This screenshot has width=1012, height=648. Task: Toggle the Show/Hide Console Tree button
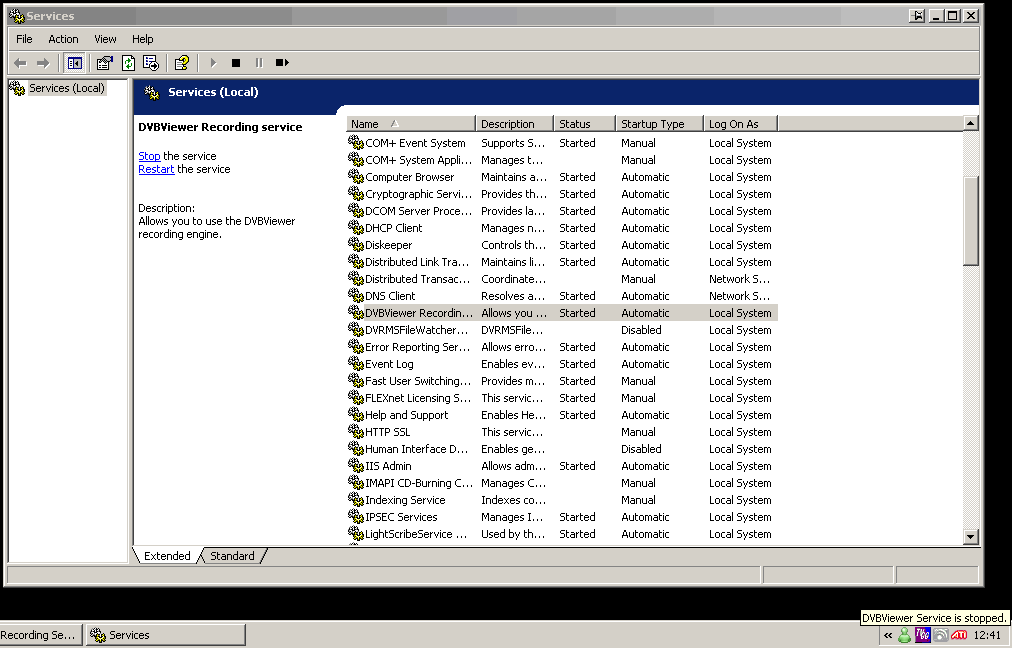[74, 63]
